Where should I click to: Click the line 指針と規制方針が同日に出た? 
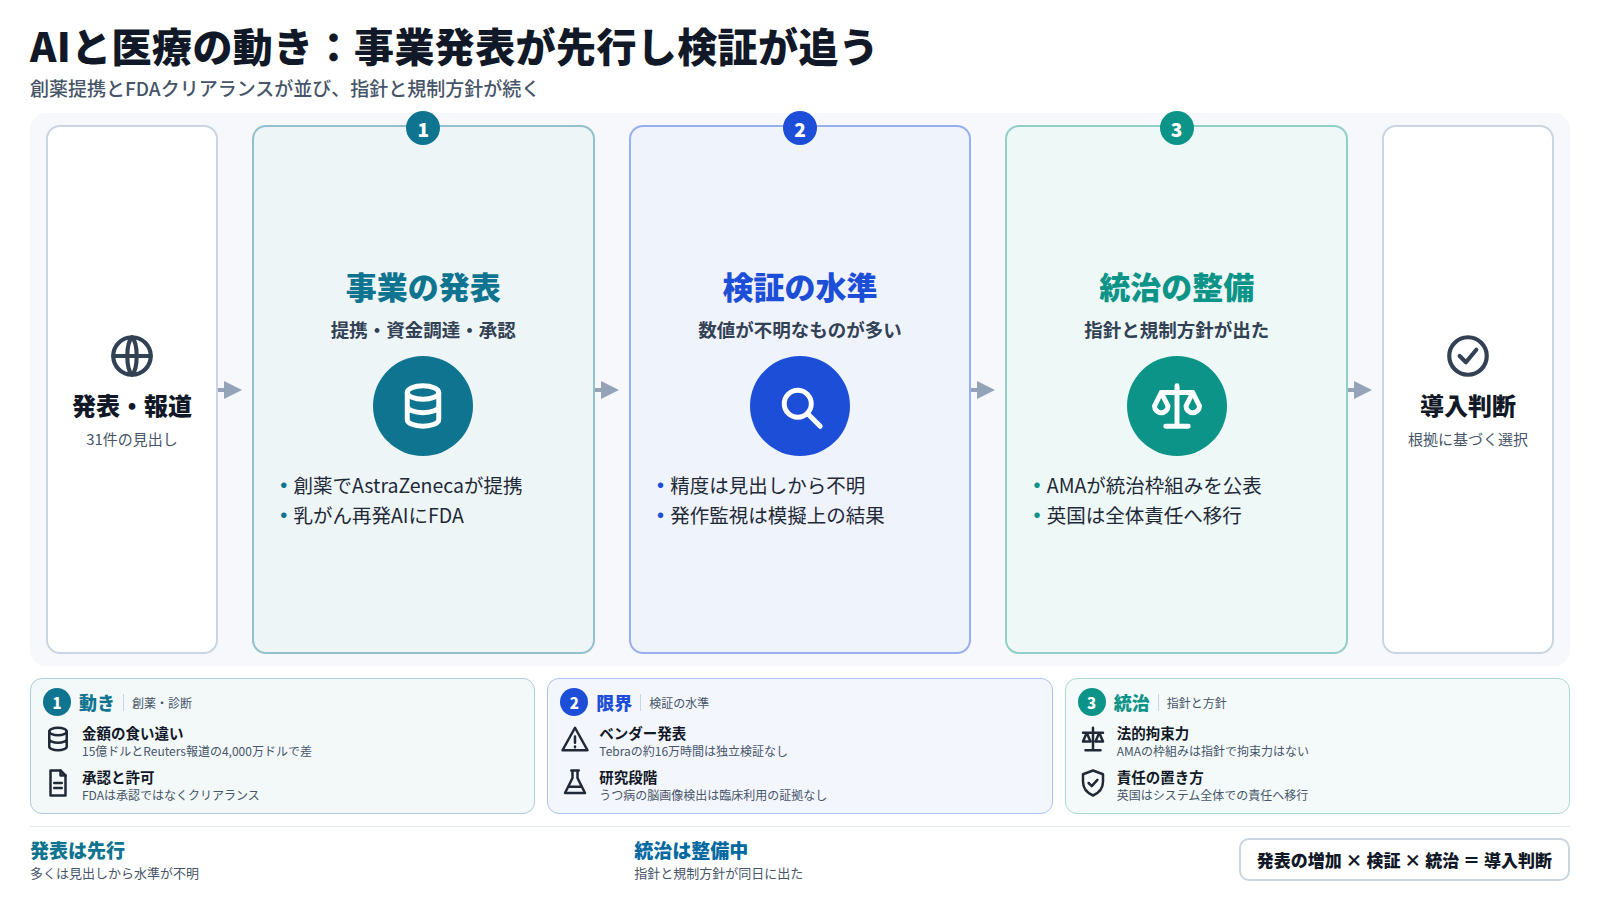point(719,874)
